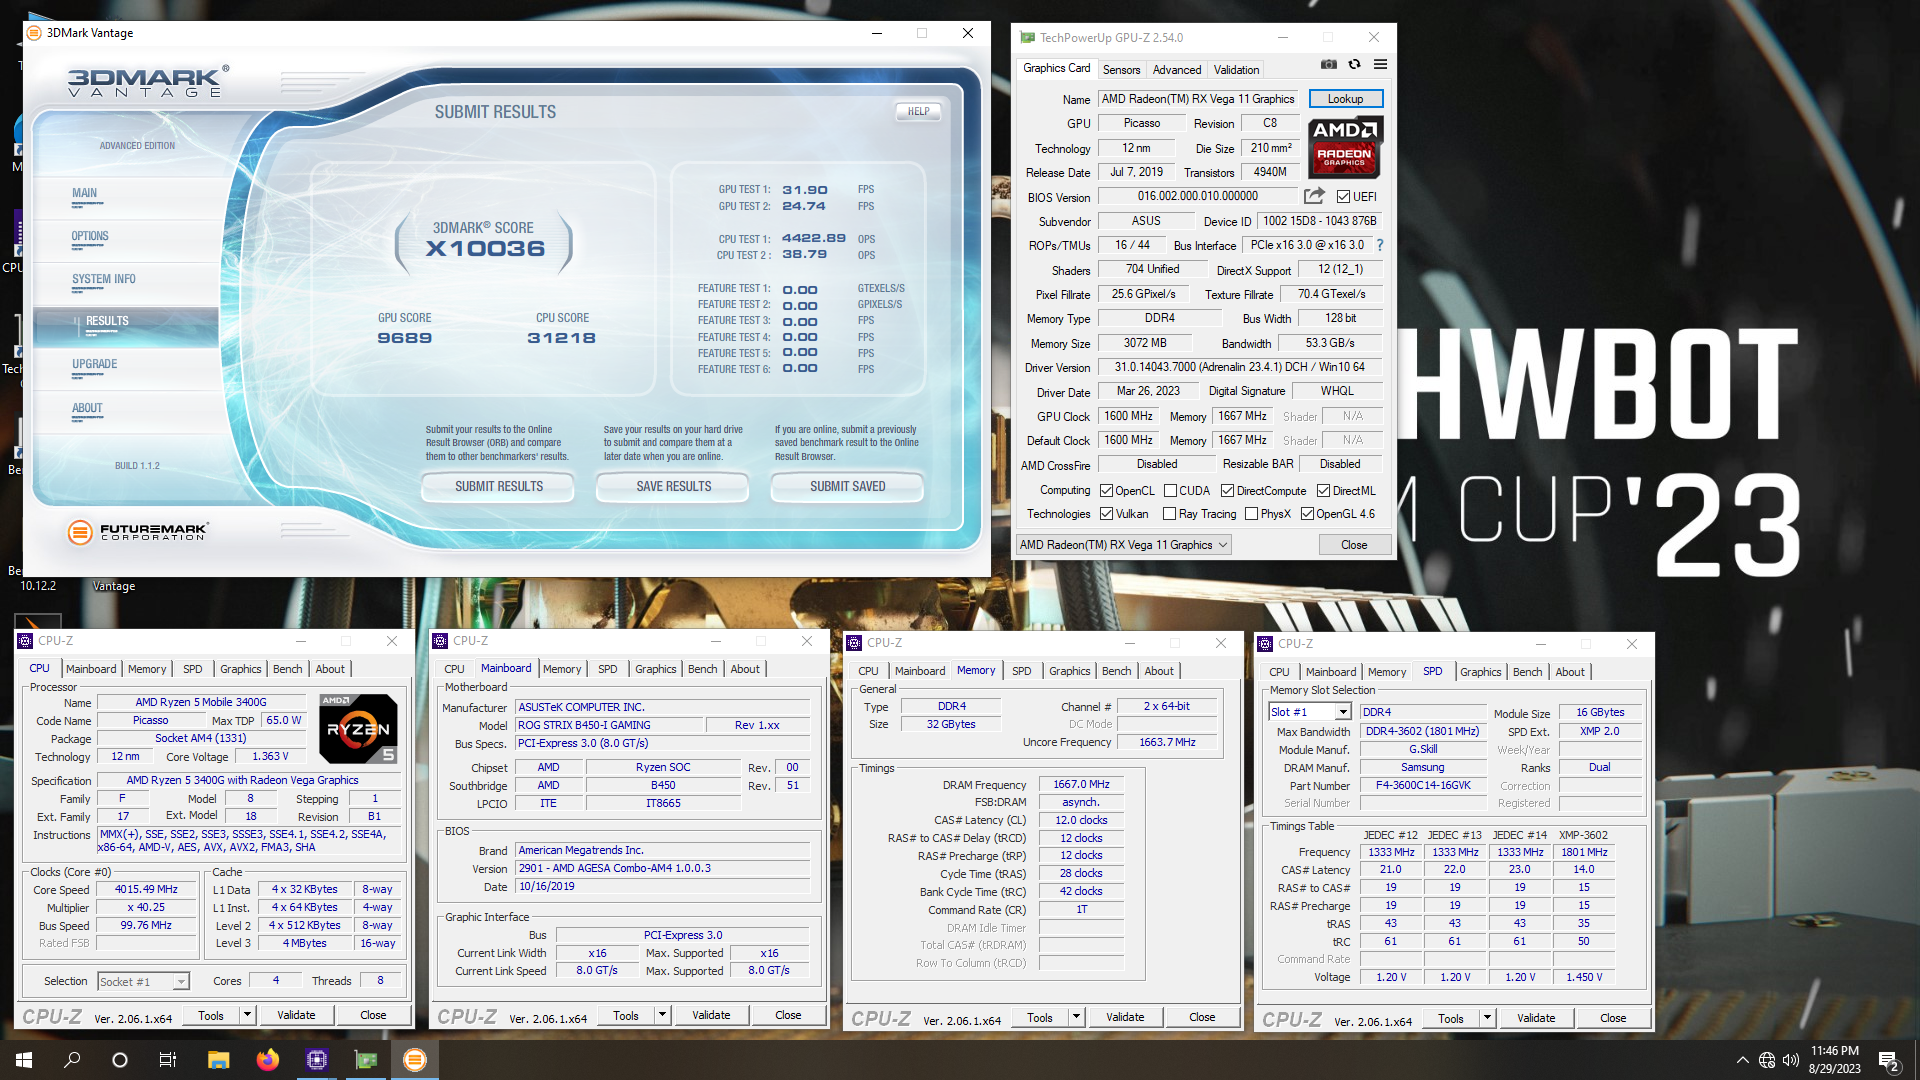1920x1080 pixels.
Task: Click the Bus Interface question mark icon
Action: pos(1380,245)
